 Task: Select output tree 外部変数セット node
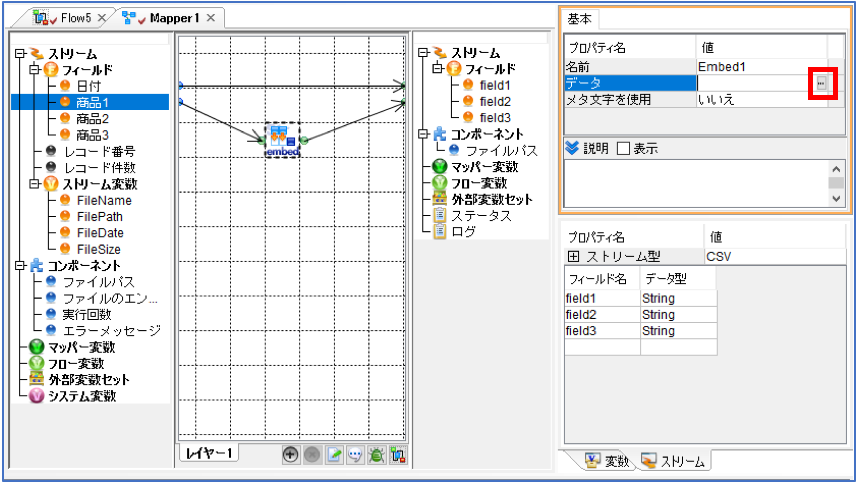click(x=492, y=199)
